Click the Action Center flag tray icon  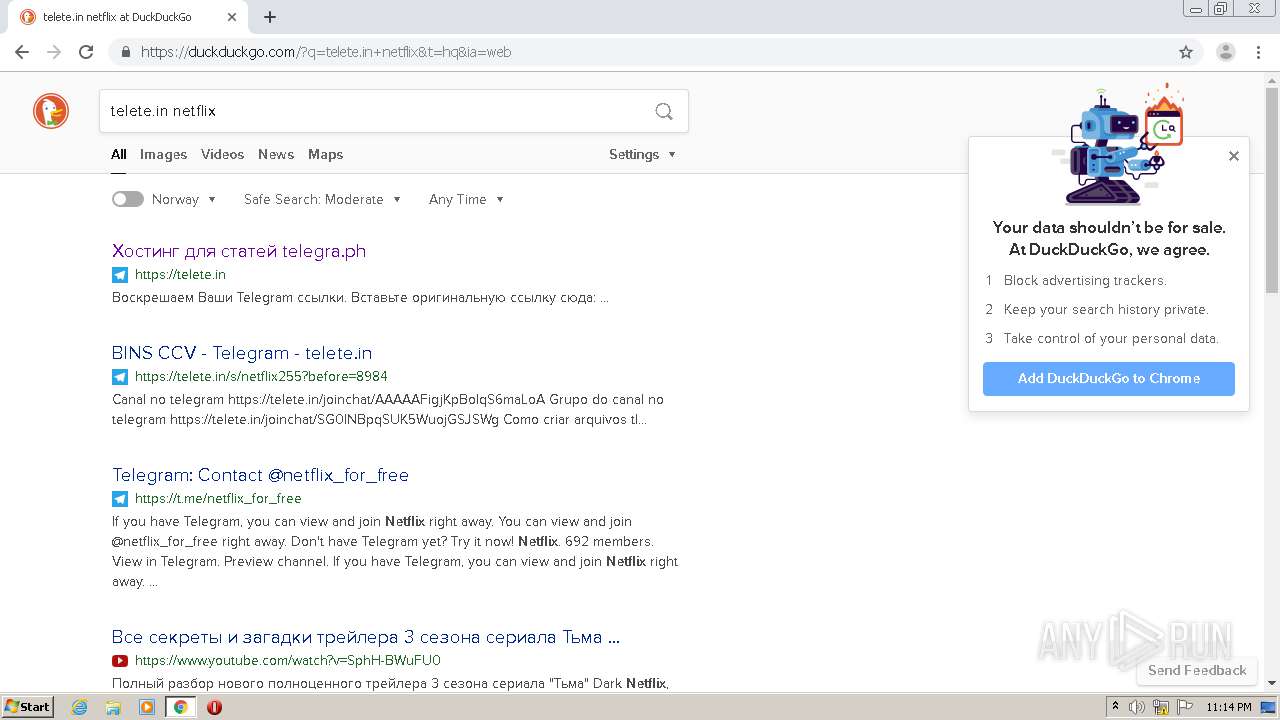click(1185, 707)
